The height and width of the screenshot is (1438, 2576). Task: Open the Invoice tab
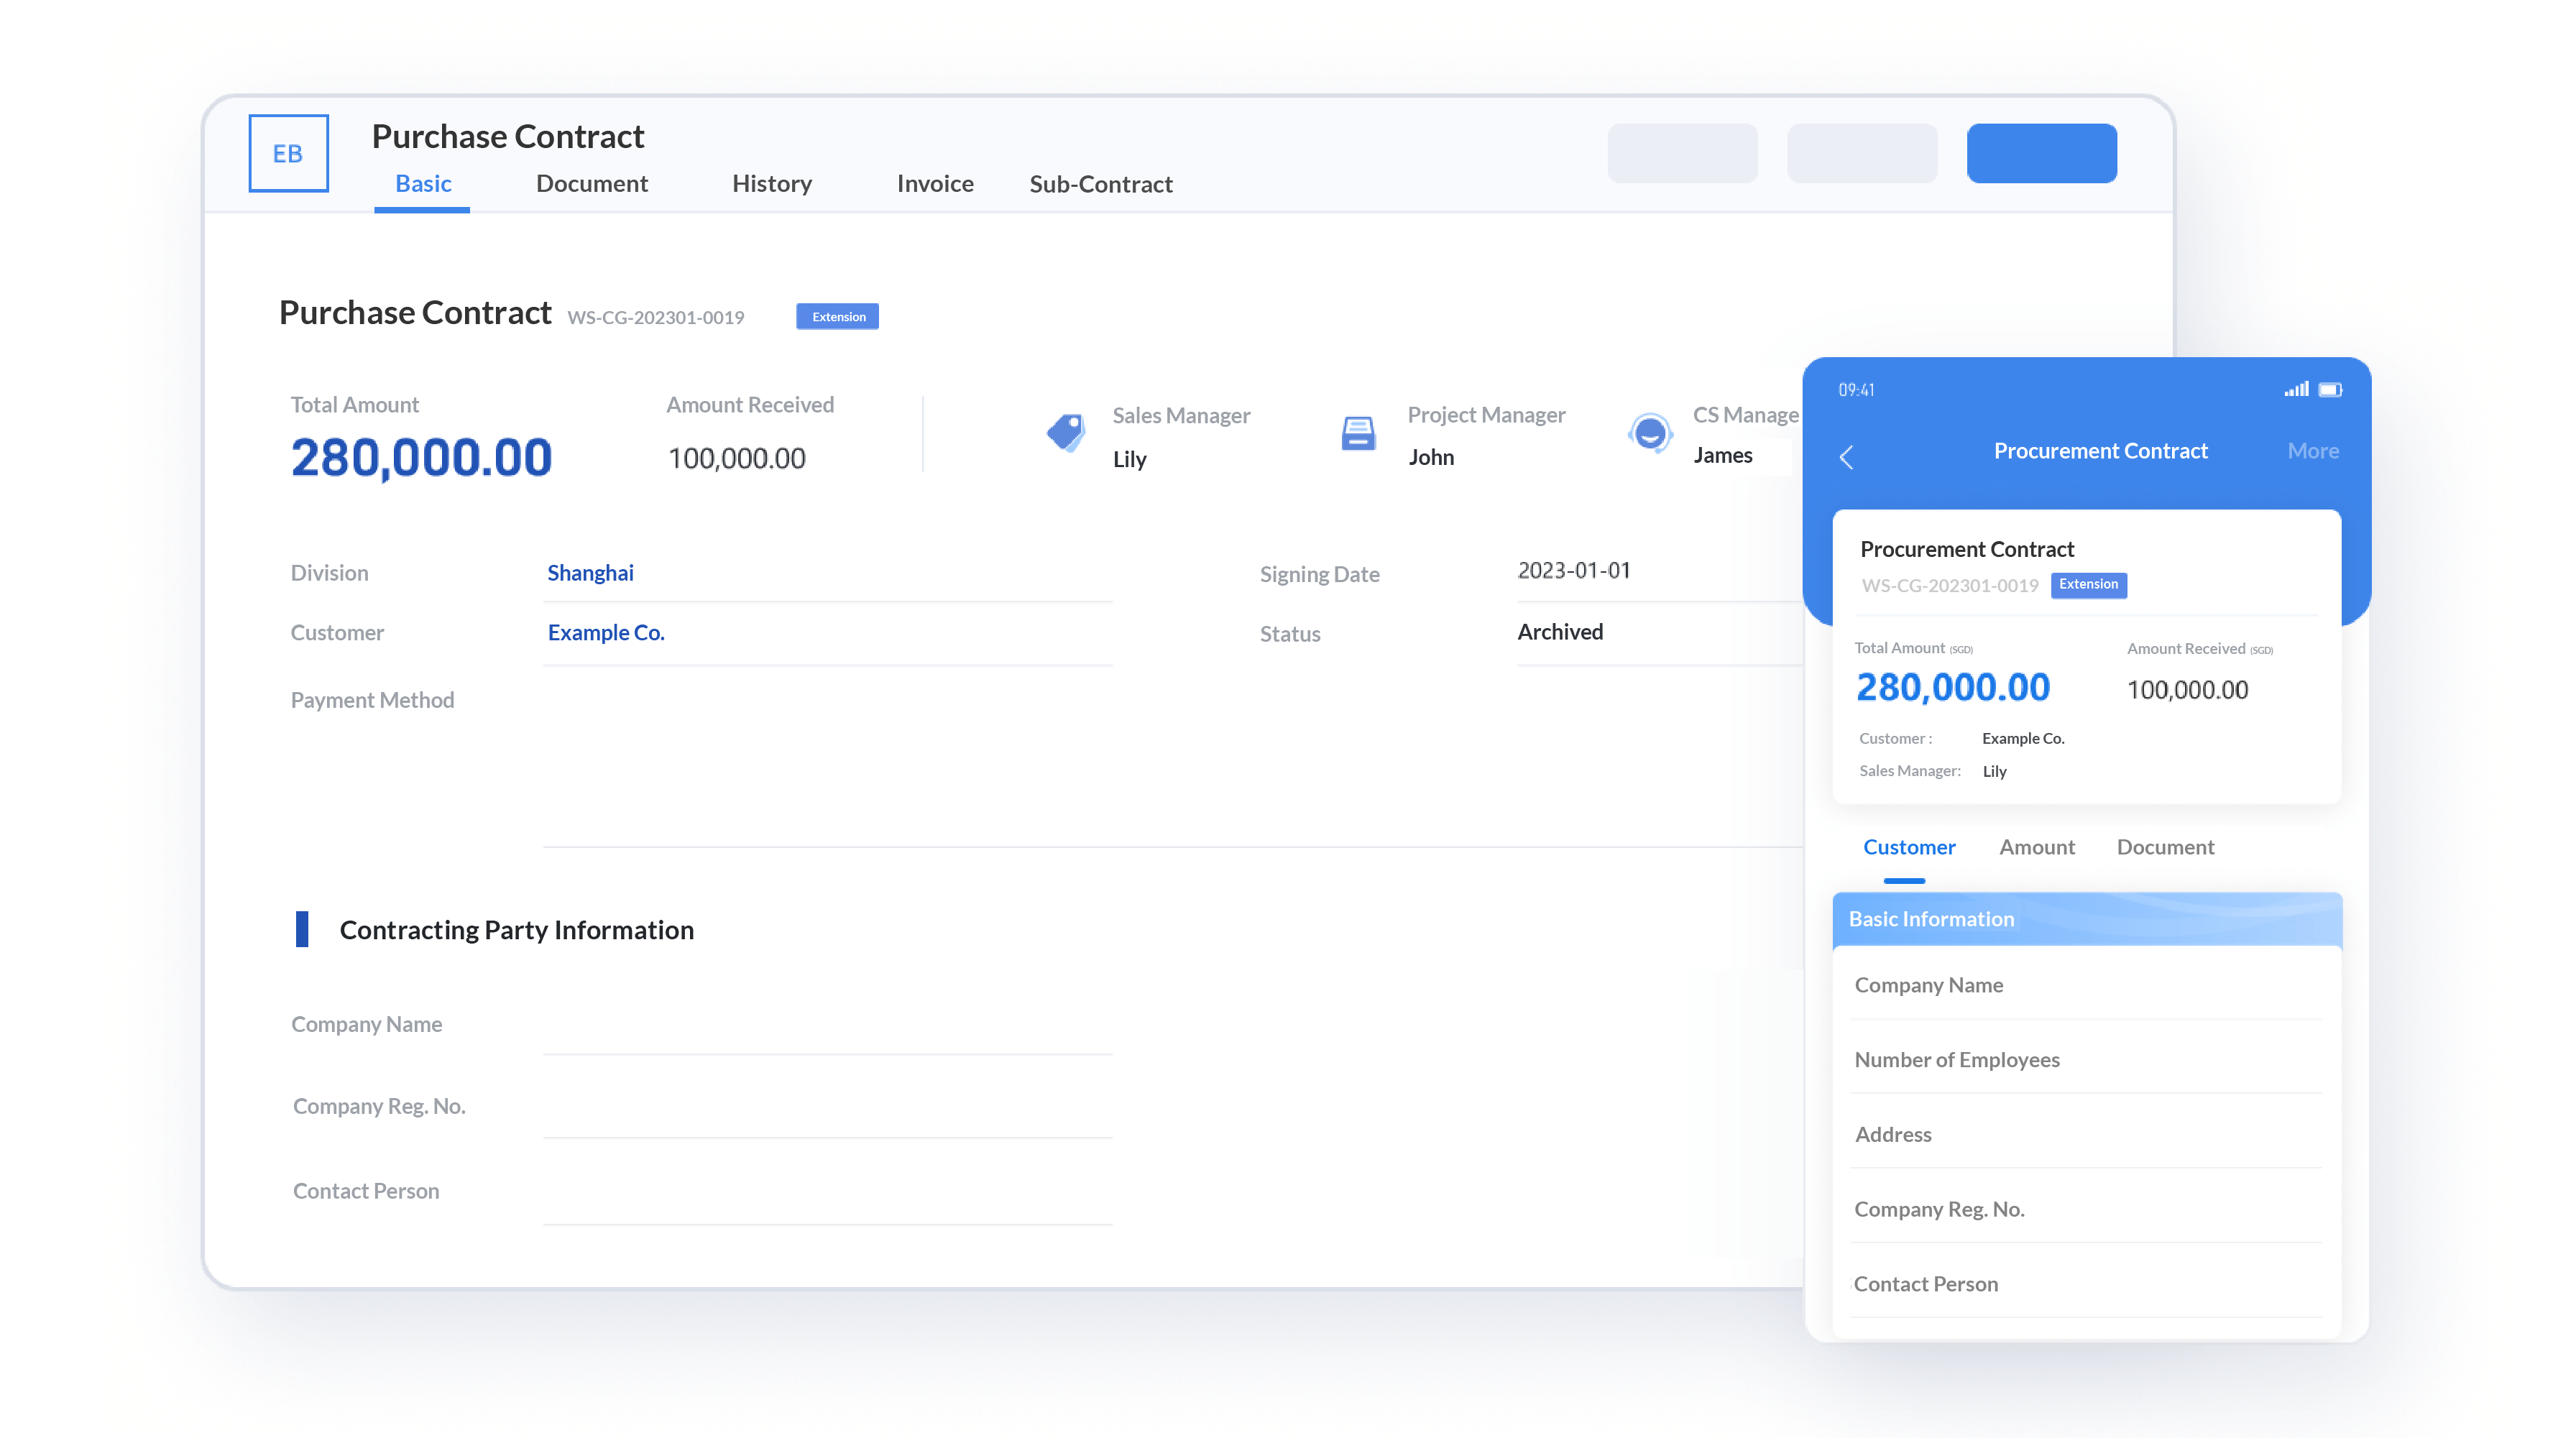(x=934, y=184)
